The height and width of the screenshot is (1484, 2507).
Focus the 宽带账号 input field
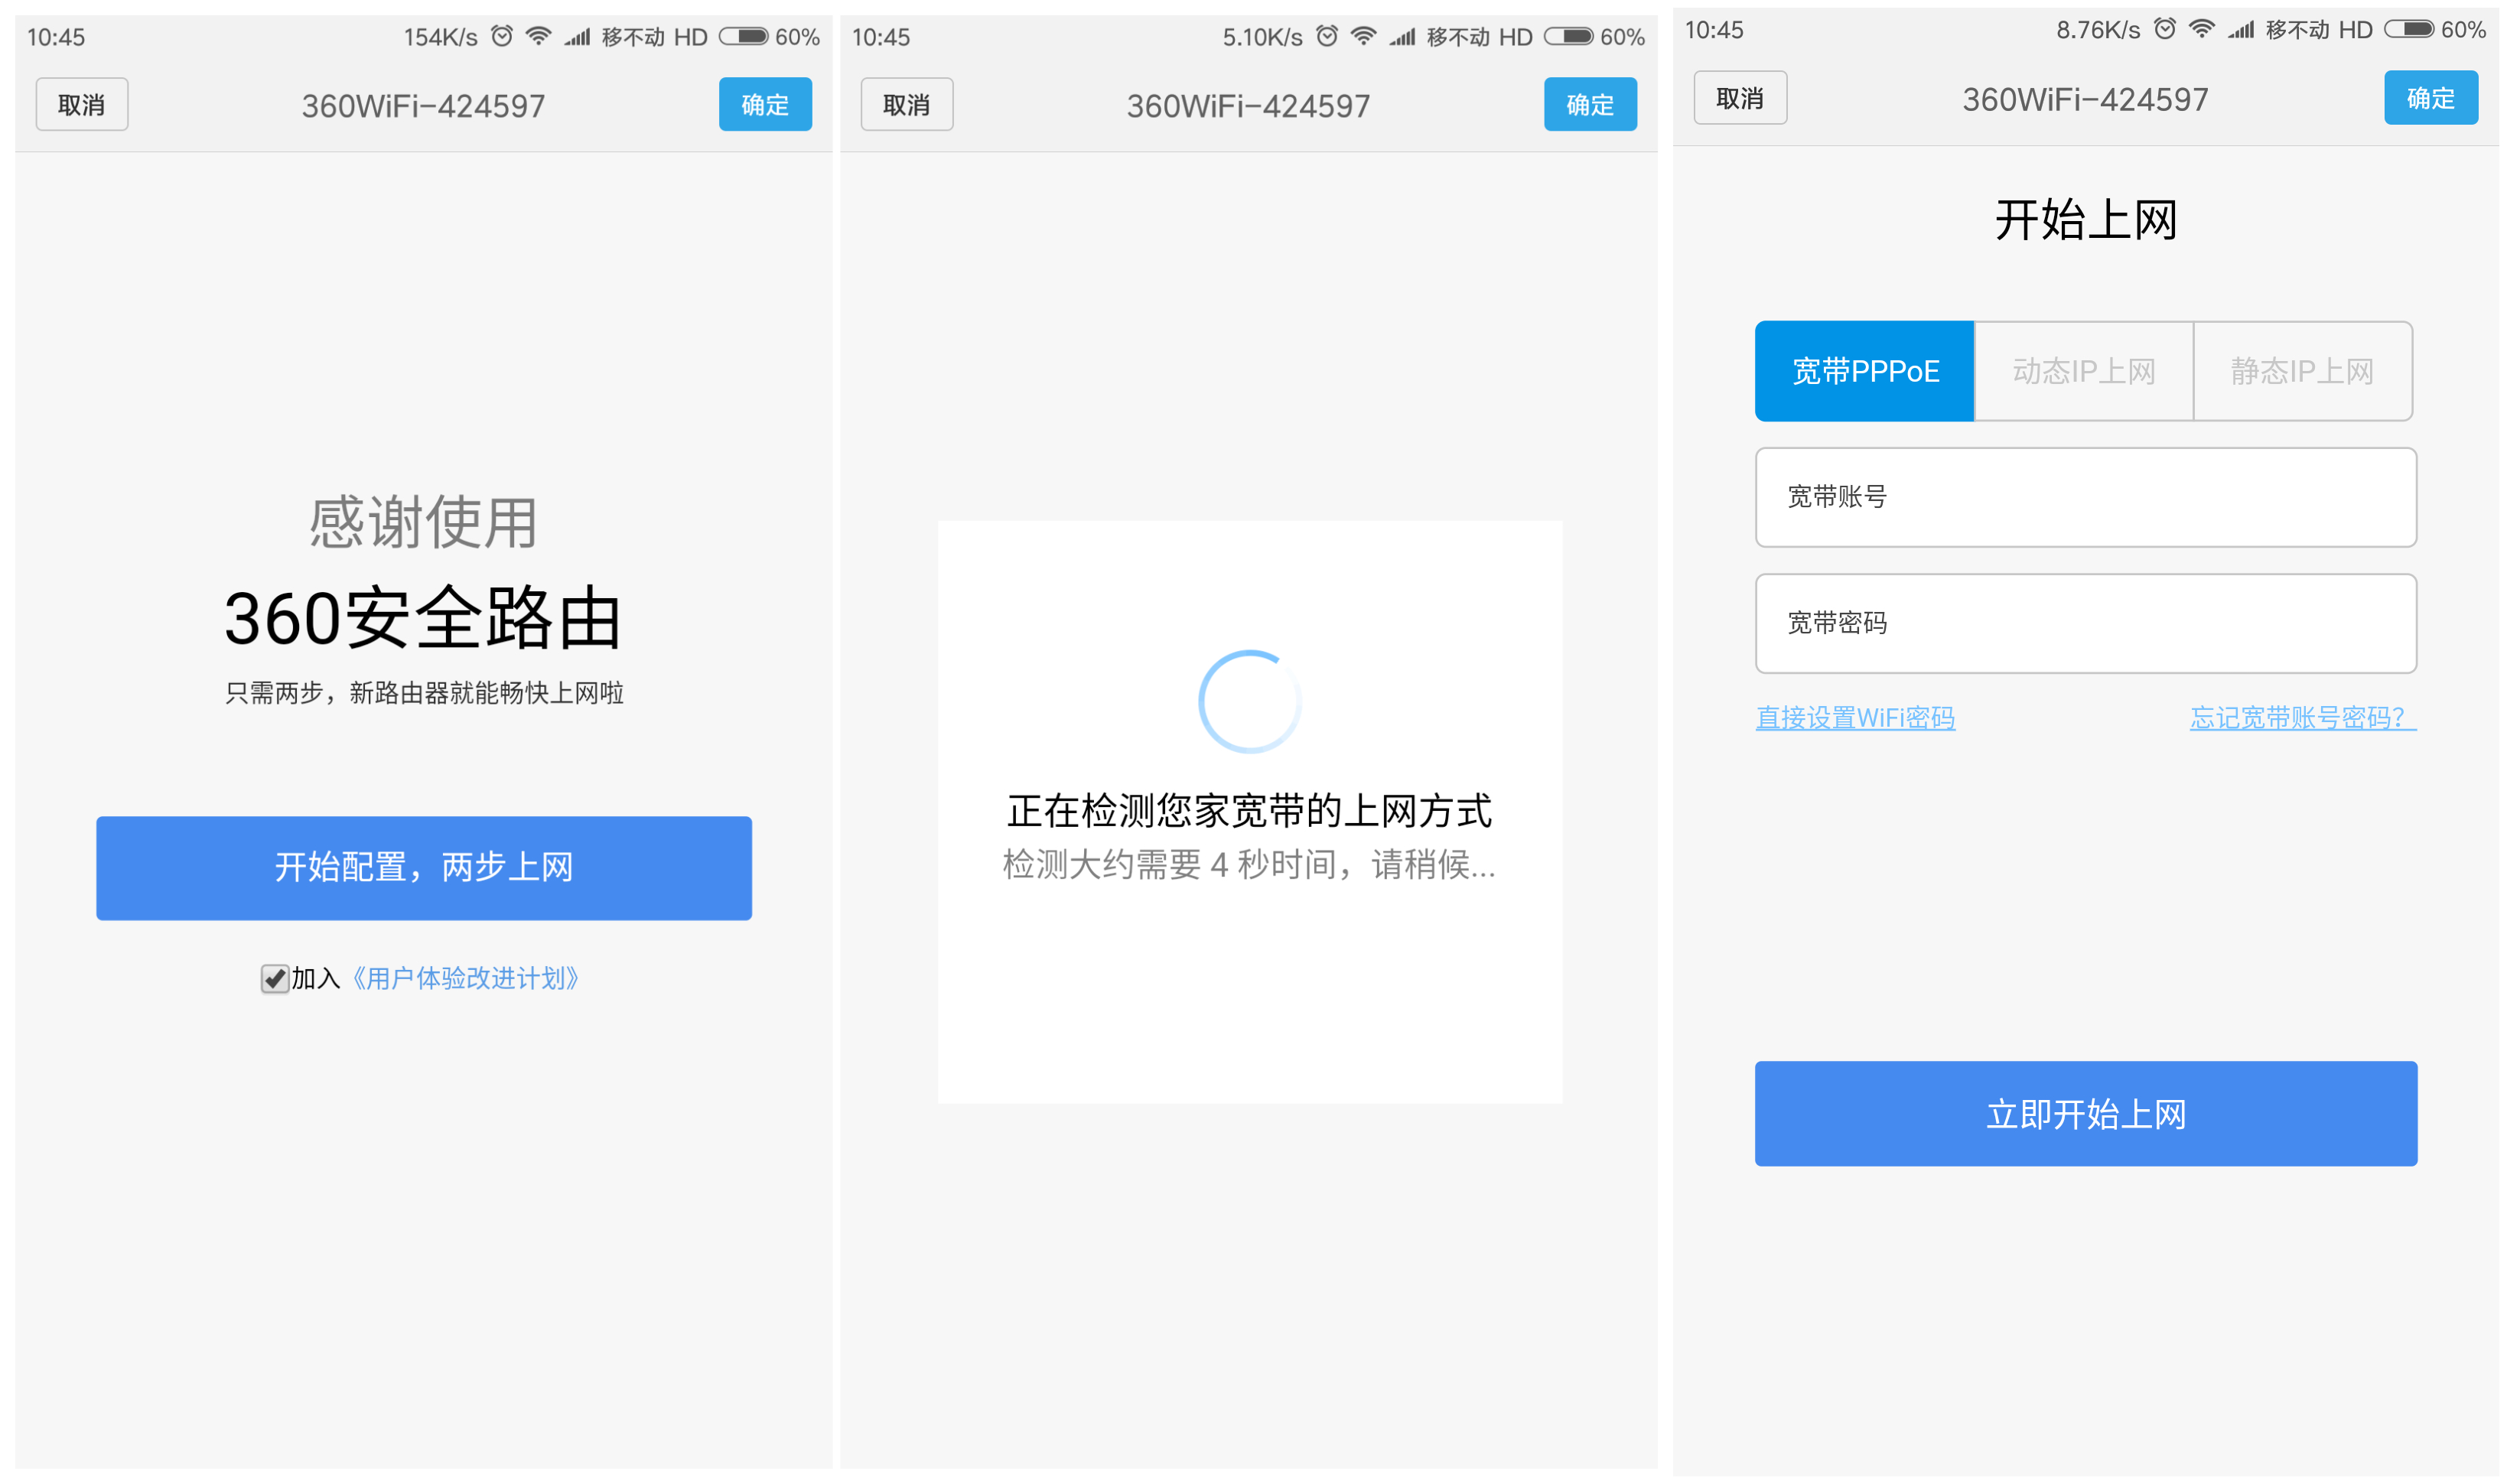(2087, 497)
